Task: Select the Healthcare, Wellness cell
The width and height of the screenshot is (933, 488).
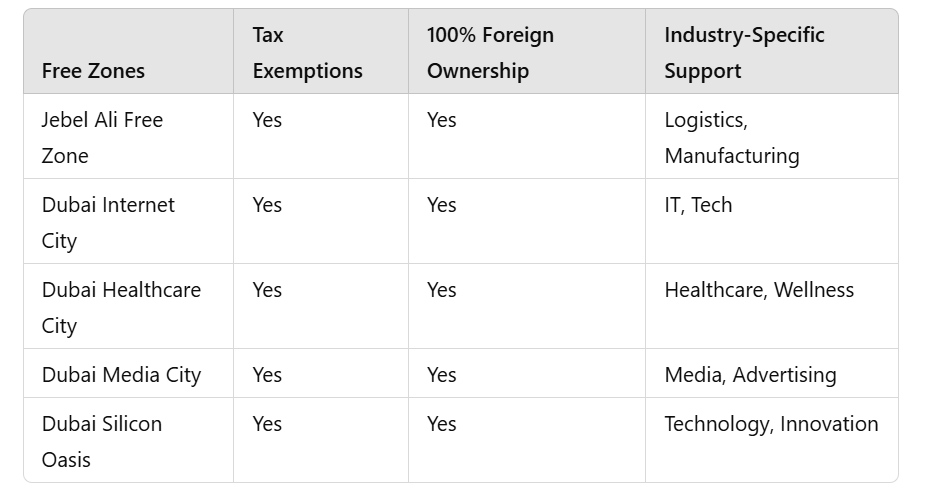Action: (759, 290)
